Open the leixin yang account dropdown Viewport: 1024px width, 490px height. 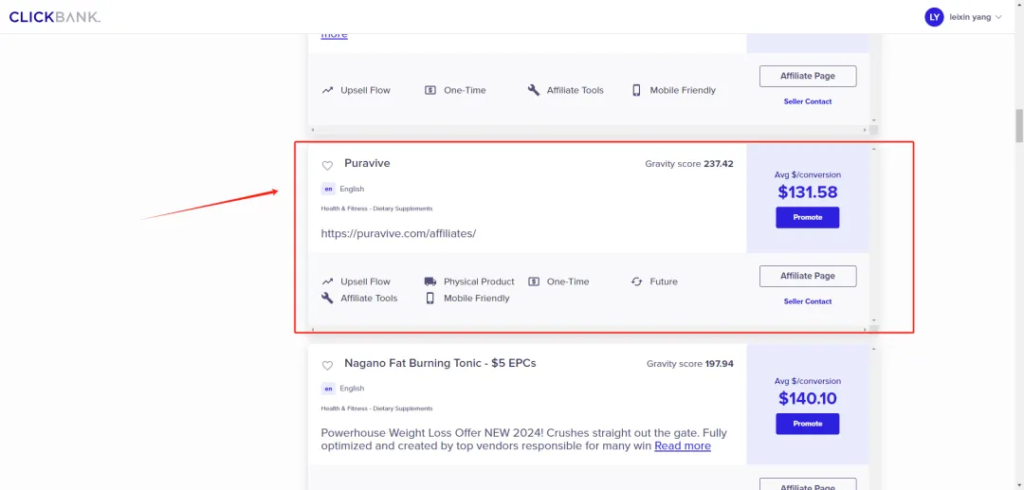(x=963, y=17)
